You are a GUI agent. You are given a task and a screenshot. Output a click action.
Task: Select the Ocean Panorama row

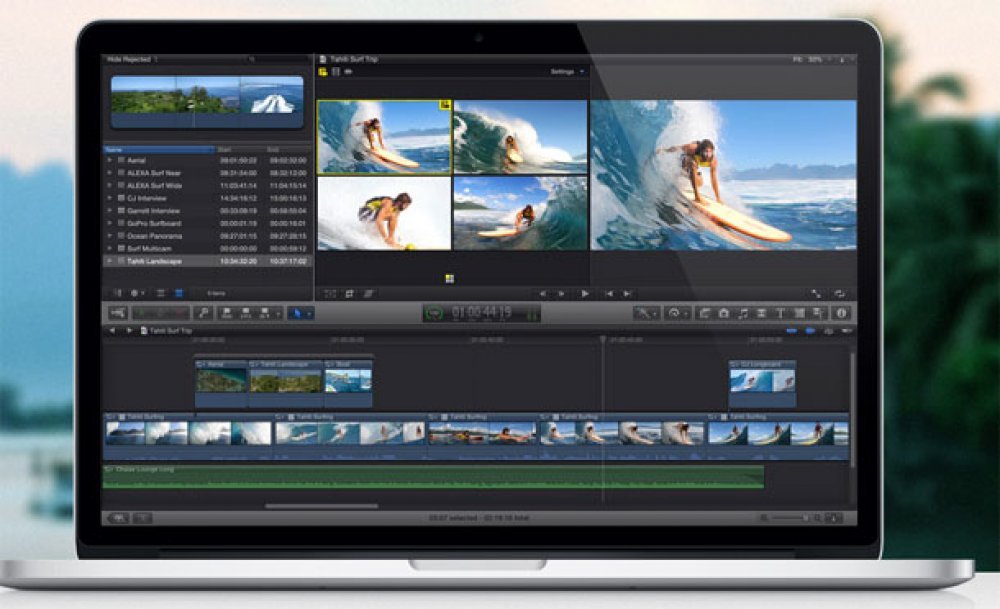coord(207,236)
